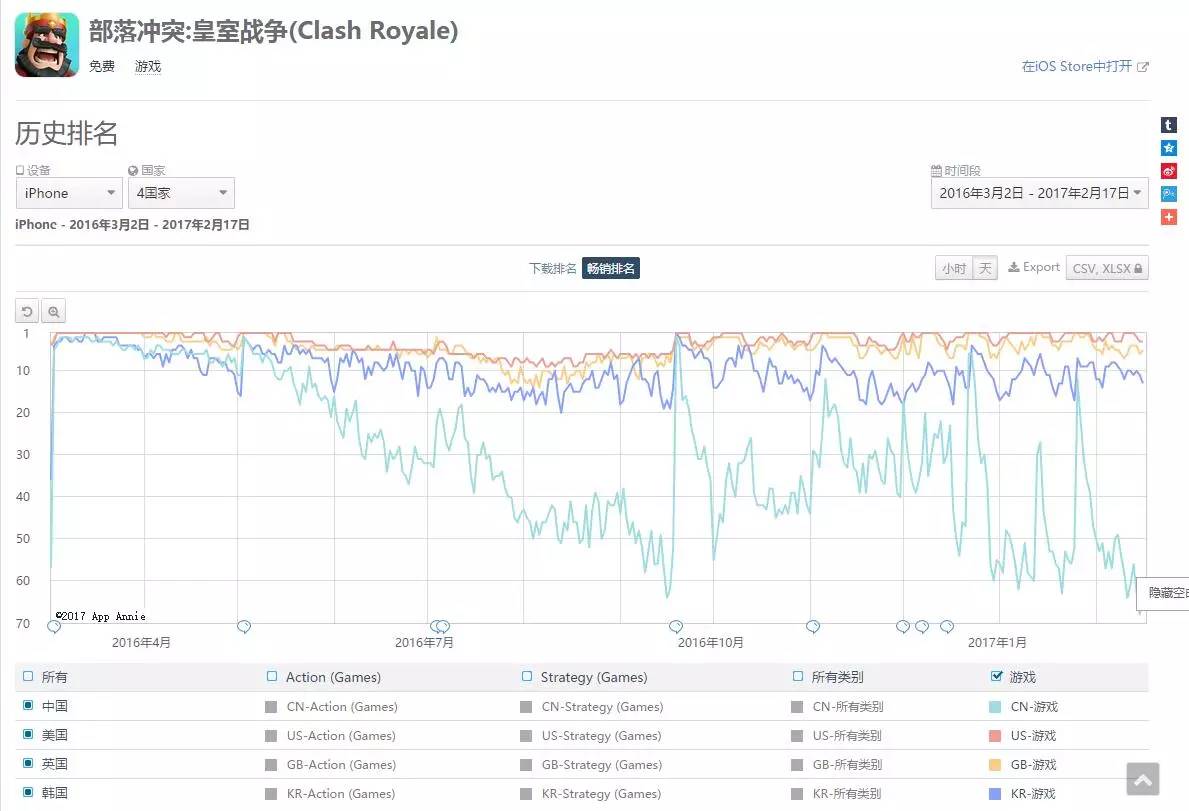Viewport: 1189px width, 811px height.
Task: Toggle the 英国 country checkbox
Action: coord(28,763)
